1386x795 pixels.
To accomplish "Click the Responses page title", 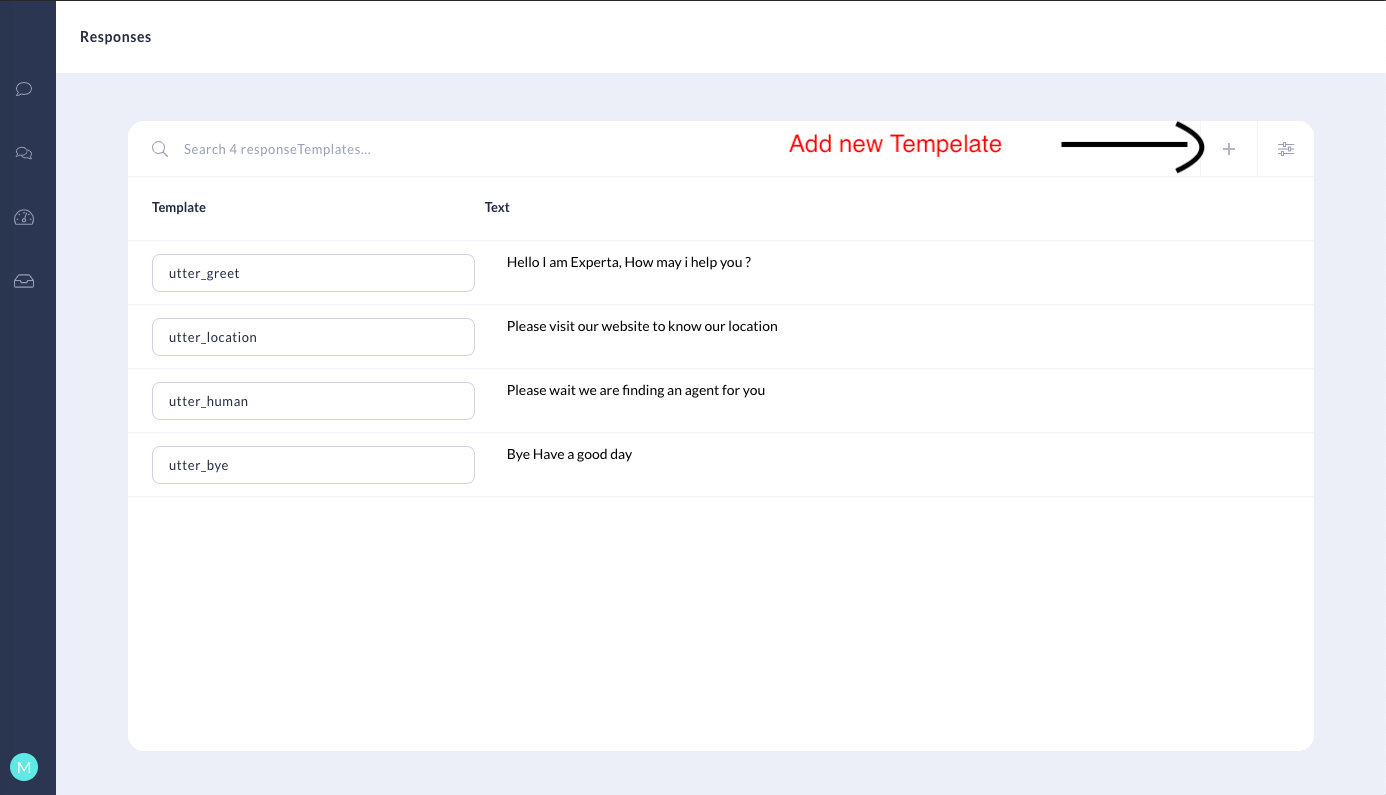I will coord(115,37).
